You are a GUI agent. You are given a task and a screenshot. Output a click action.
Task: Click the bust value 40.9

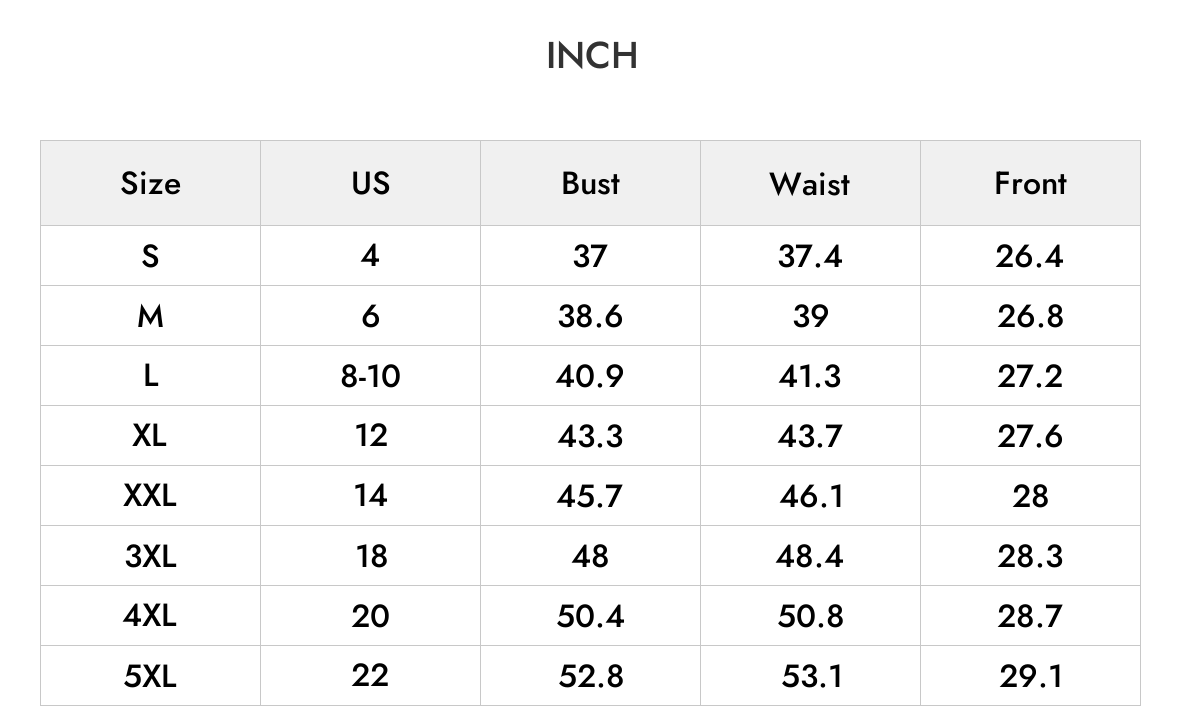[x=590, y=375]
